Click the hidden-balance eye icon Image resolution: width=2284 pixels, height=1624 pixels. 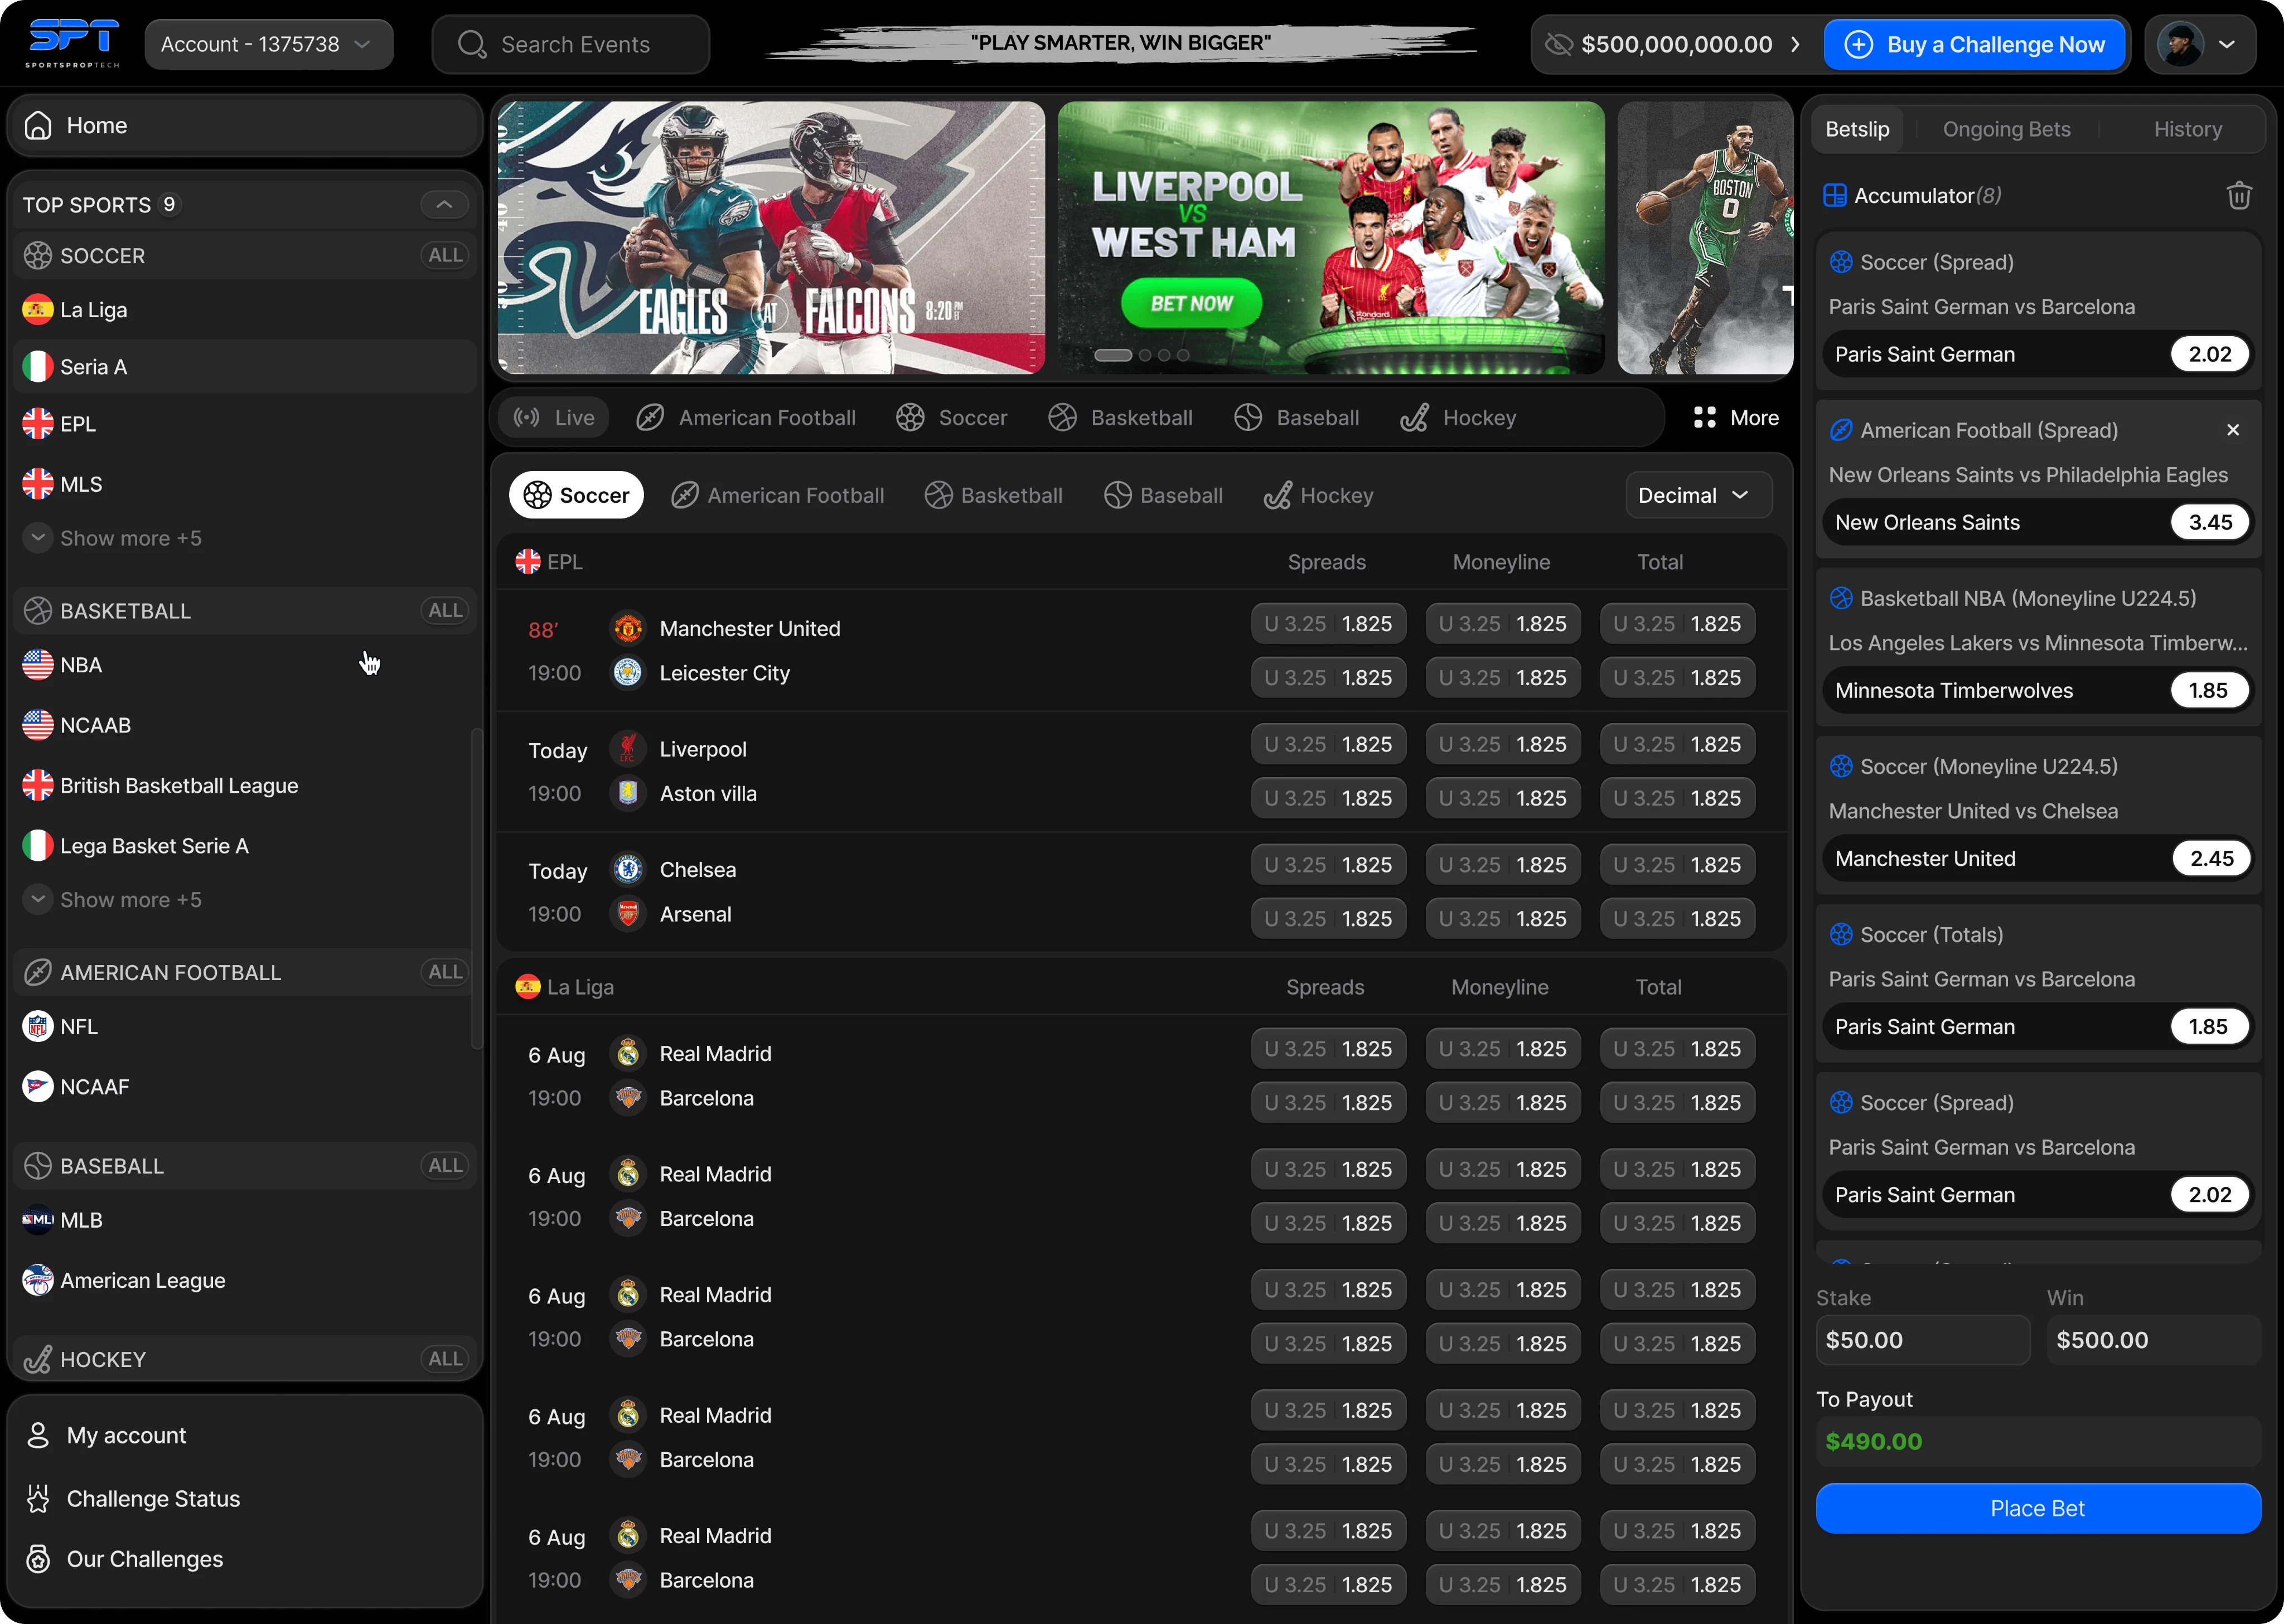(x=1558, y=44)
